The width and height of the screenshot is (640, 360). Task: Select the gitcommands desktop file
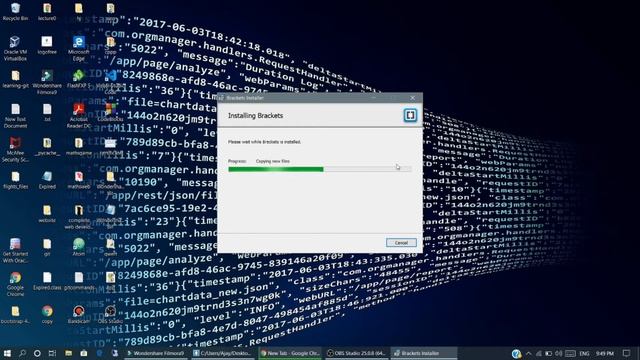pos(79,281)
